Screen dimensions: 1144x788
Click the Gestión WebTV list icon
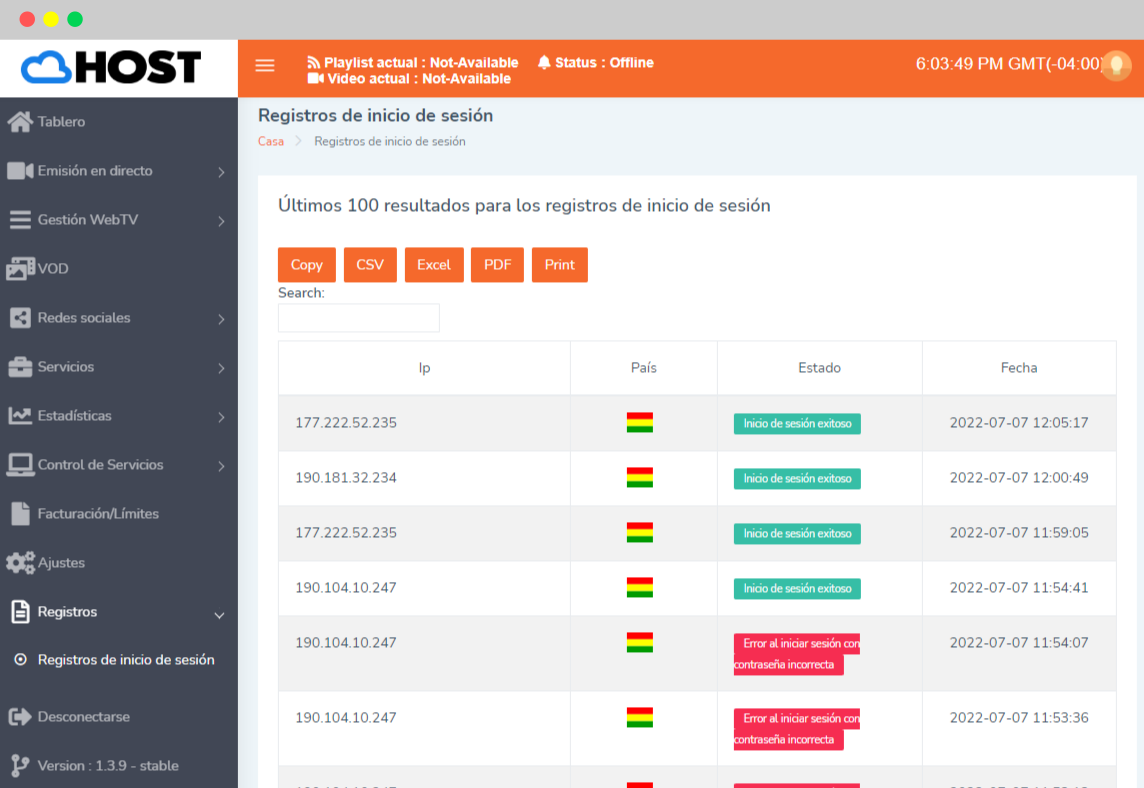[x=20, y=220]
